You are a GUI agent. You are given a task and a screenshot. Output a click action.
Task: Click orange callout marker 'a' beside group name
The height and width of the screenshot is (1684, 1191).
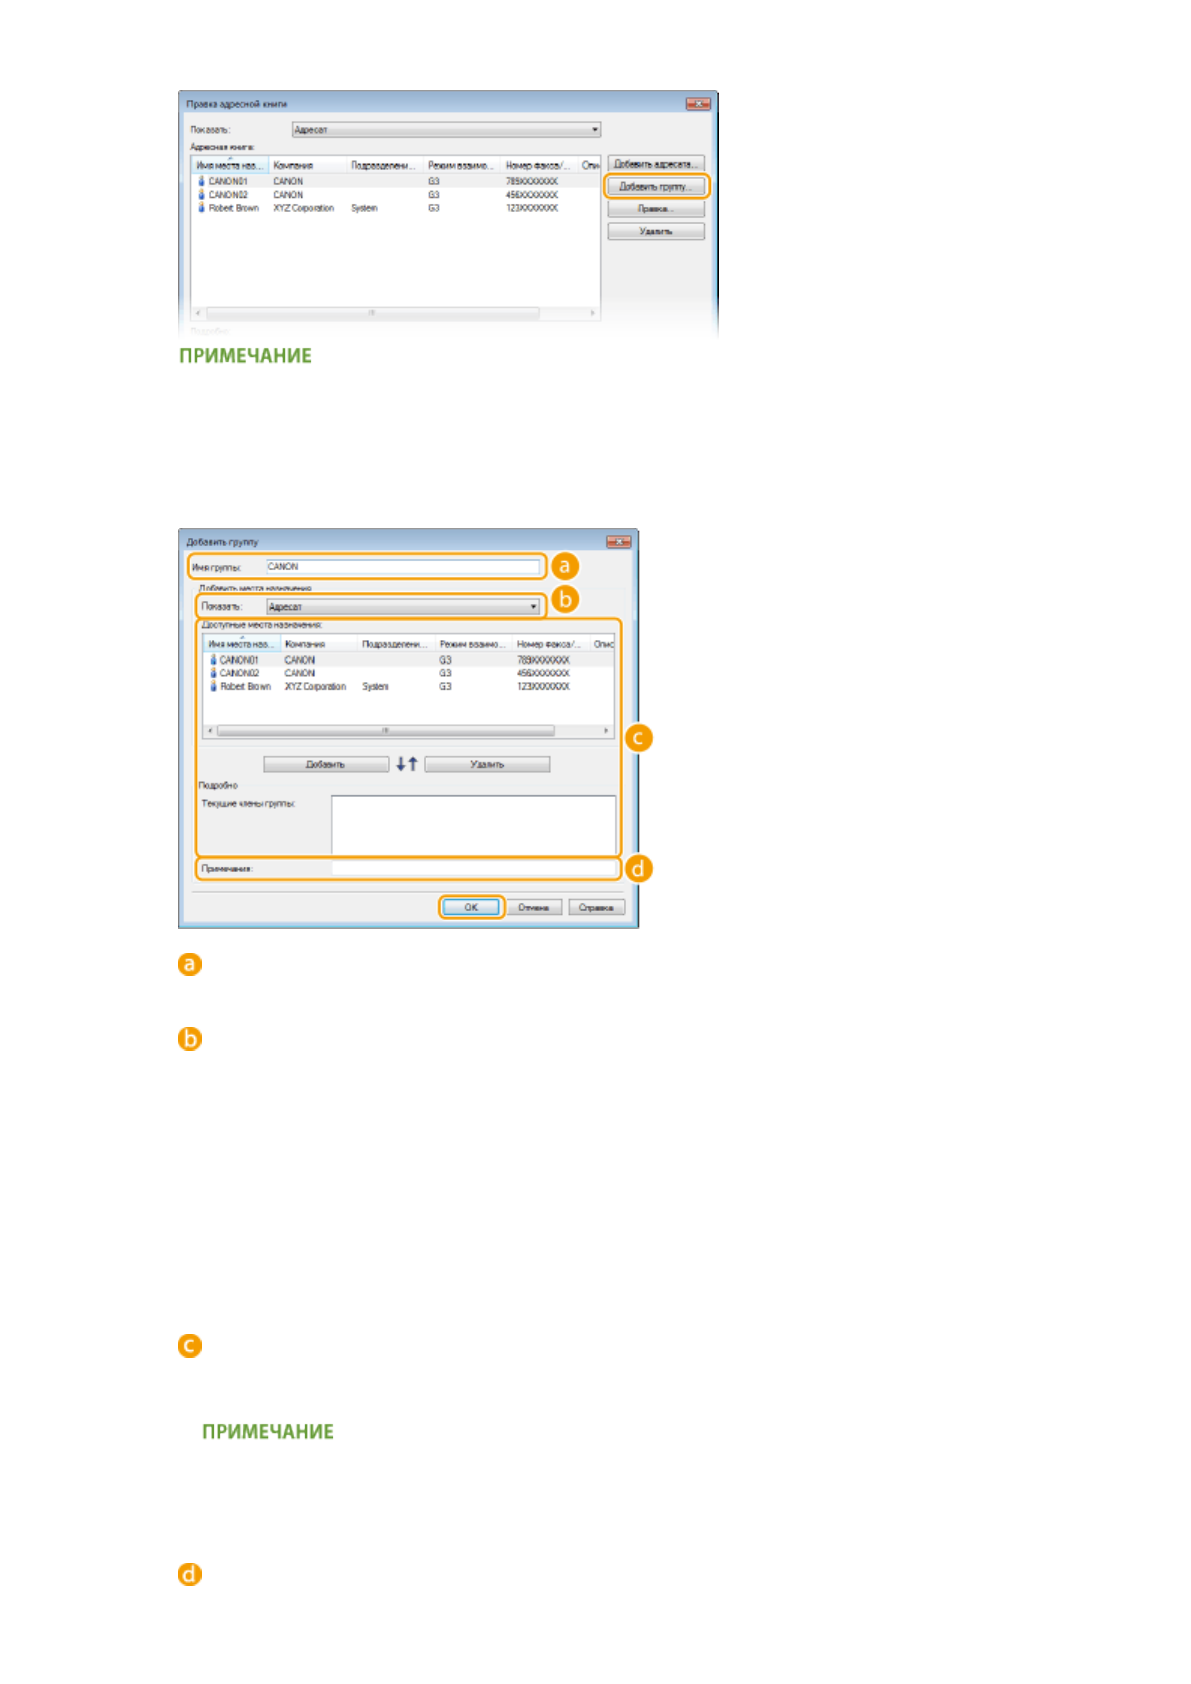[565, 567]
